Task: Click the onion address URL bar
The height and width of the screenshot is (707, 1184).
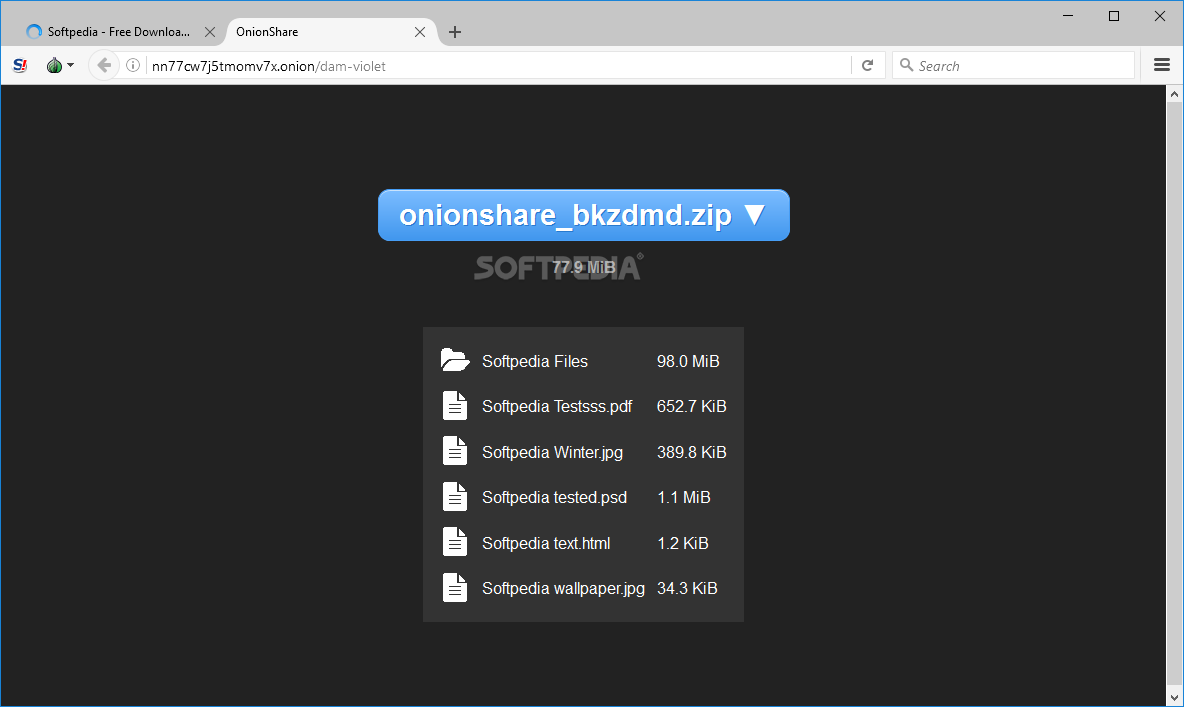Action: click(498, 66)
